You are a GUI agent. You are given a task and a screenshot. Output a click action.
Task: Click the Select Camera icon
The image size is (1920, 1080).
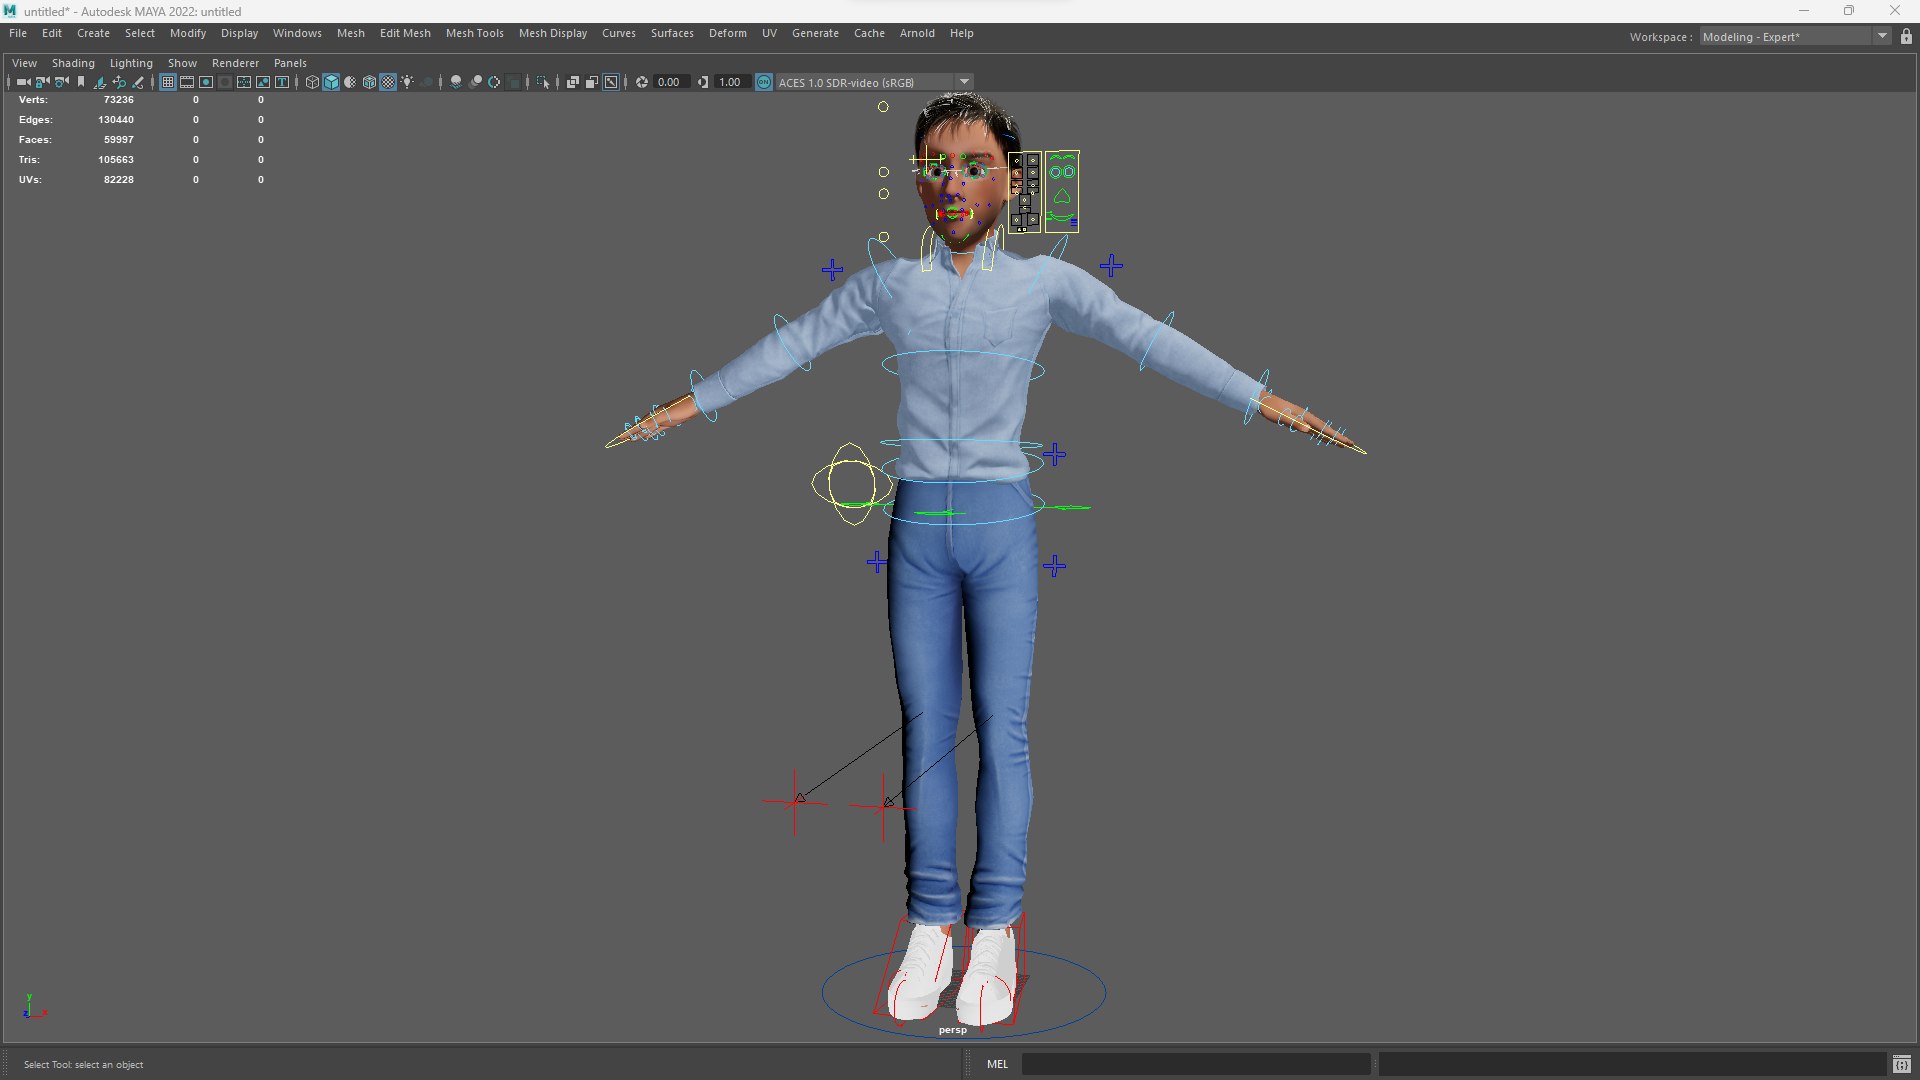[x=23, y=82]
